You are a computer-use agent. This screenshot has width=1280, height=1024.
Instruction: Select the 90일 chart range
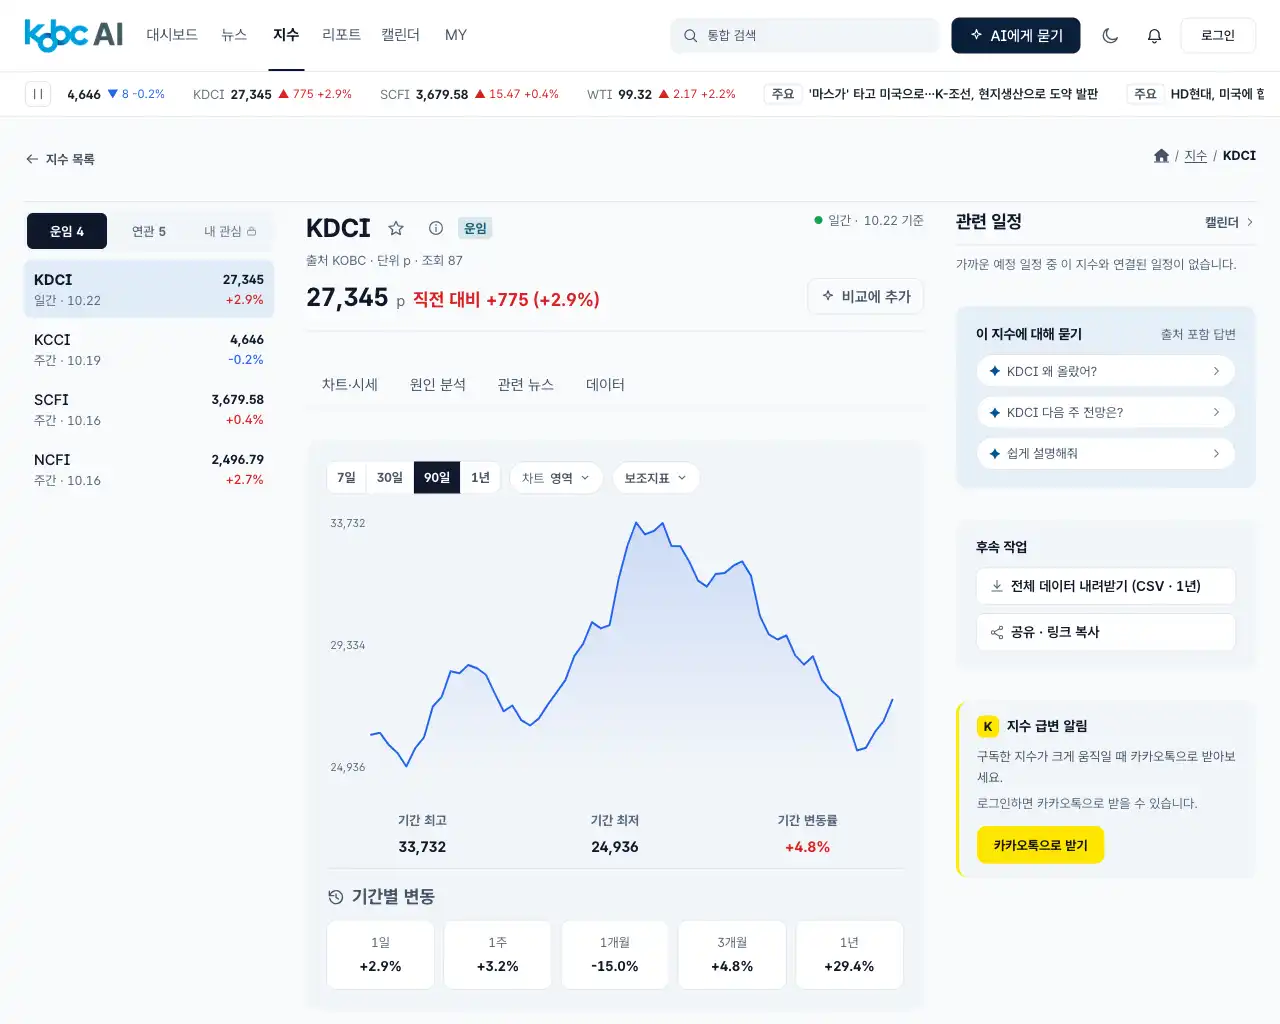tap(437, 478)
